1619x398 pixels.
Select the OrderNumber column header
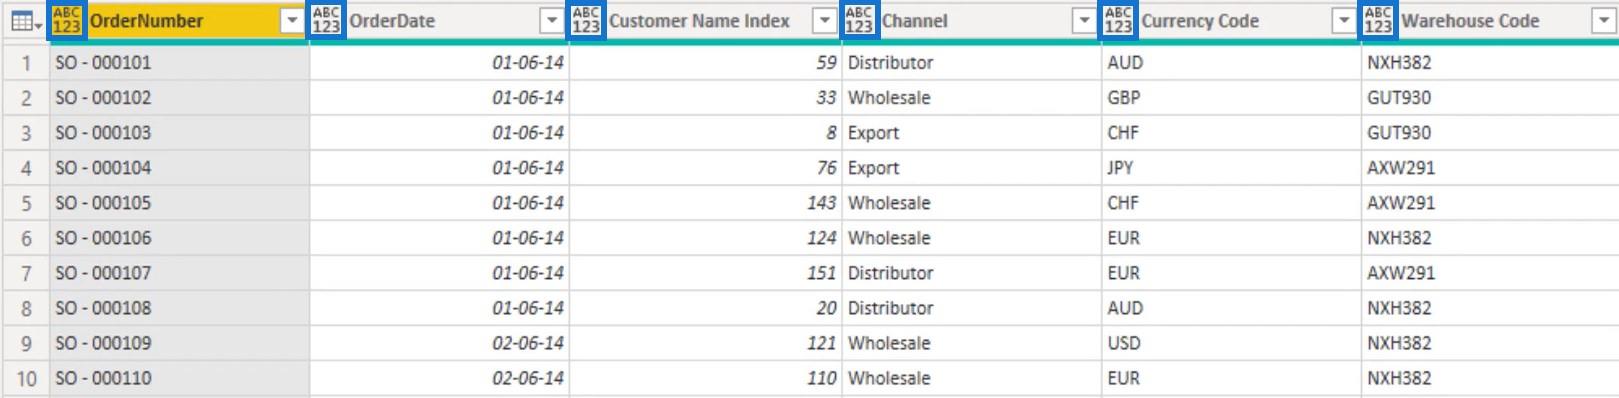tap(180, 21)
